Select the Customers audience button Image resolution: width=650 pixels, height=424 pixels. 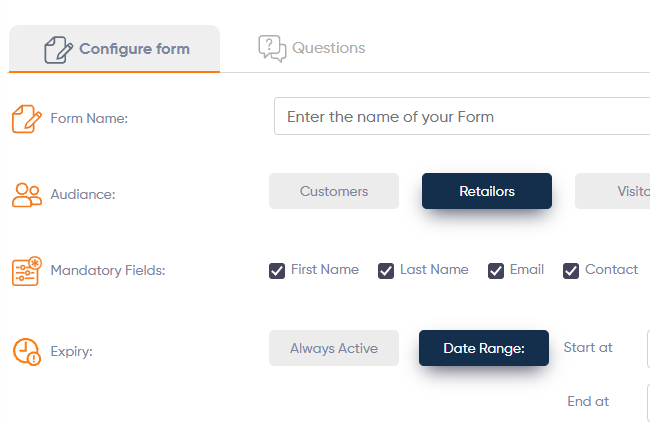pyautogui.click(x=334, y=191)
